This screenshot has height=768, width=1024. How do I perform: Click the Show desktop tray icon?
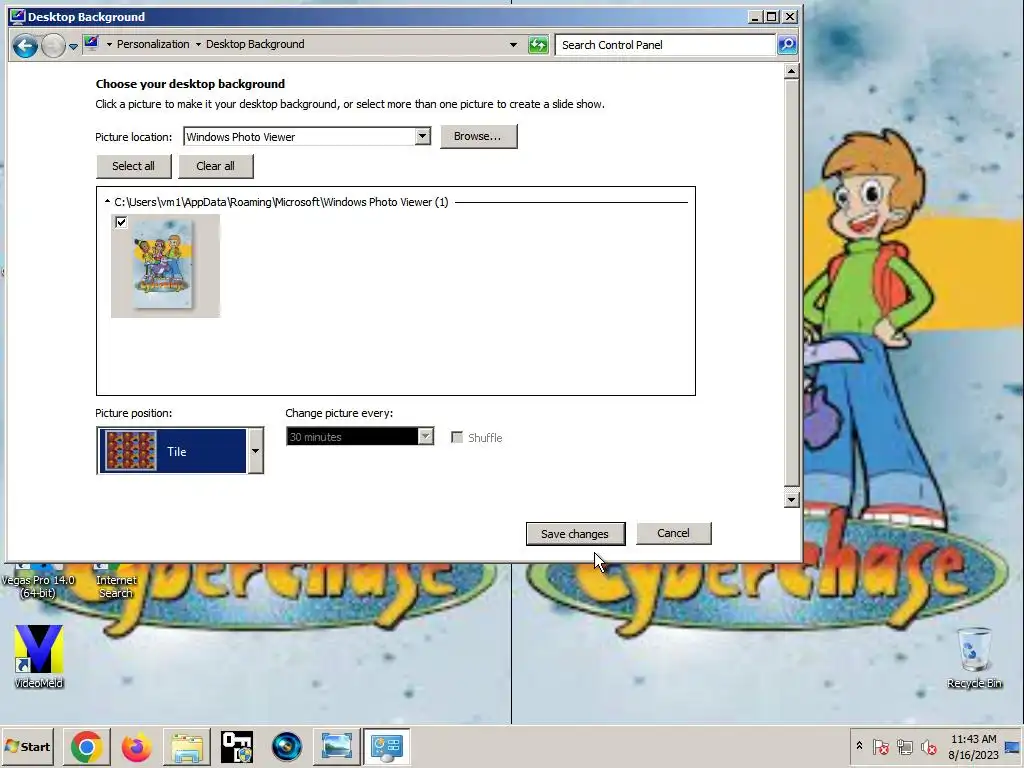click(1012, 747)
